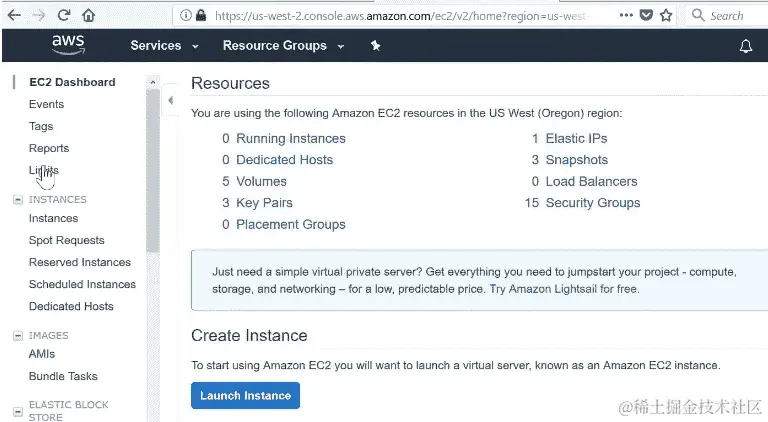The width and height of the screenshot is (768, 422).
Task: Collapse the sidebar with arrow handle
Action: (x=170, y=100)
